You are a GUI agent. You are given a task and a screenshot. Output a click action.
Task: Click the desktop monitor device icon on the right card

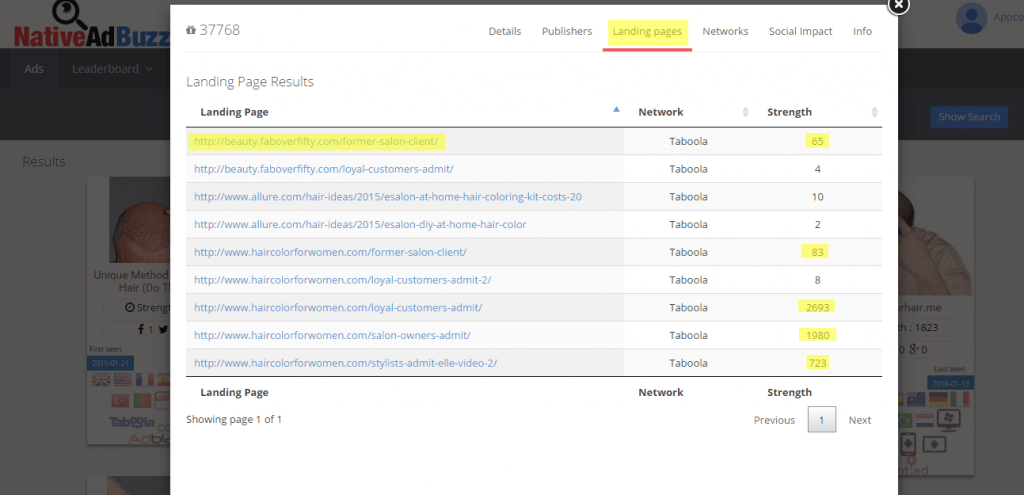coord(948,419)
